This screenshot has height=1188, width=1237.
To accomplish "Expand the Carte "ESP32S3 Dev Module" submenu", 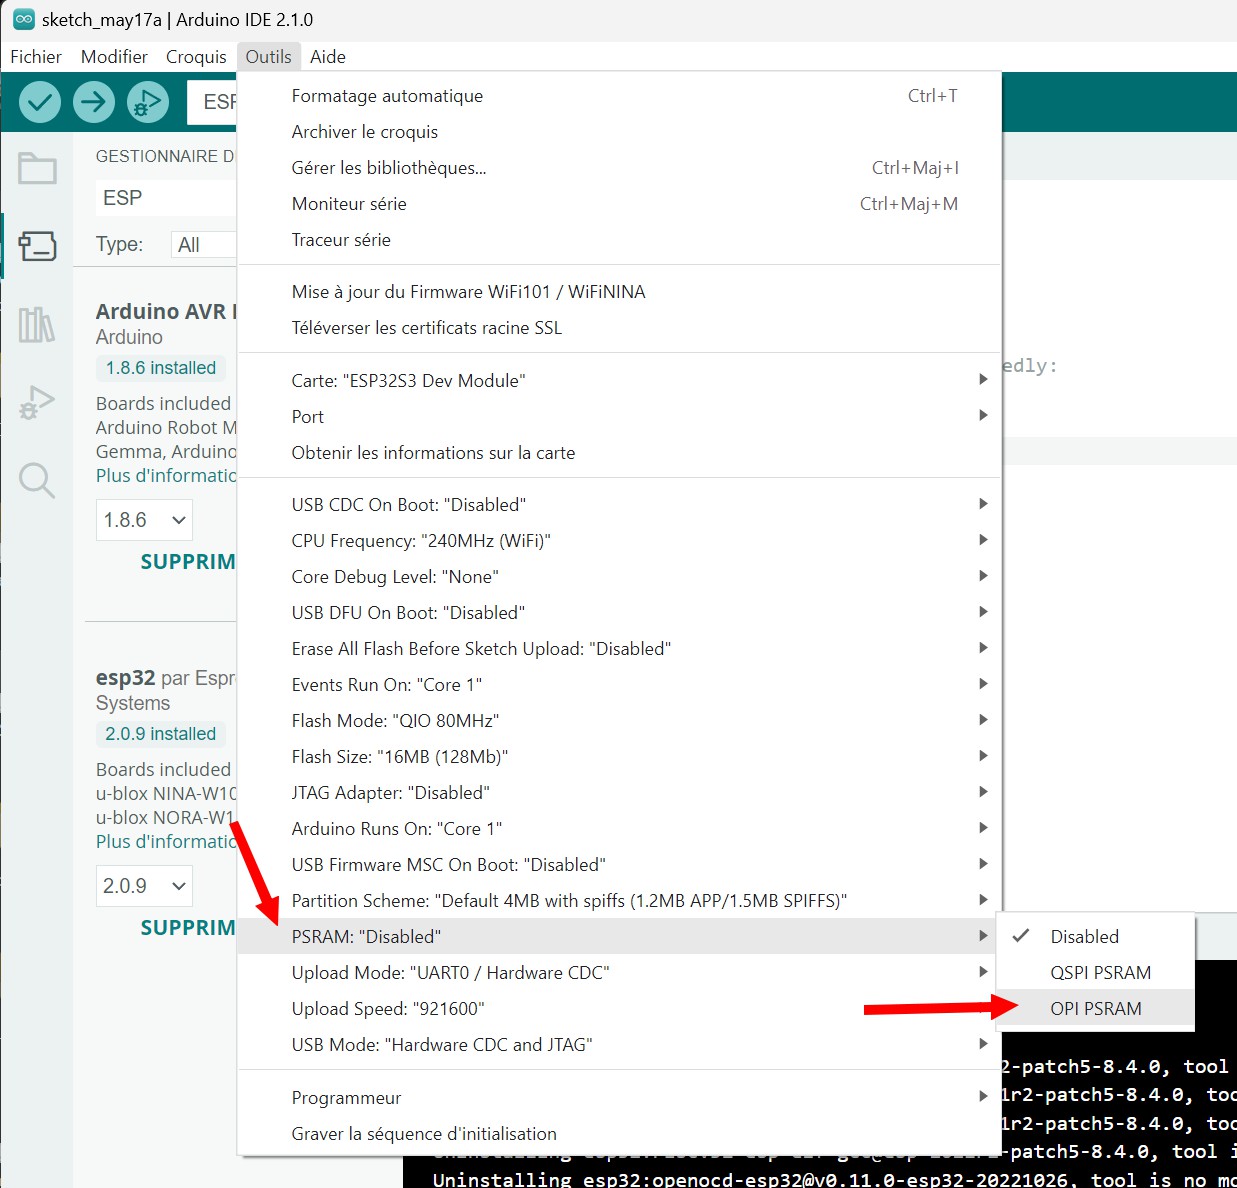I will point(619,381).
